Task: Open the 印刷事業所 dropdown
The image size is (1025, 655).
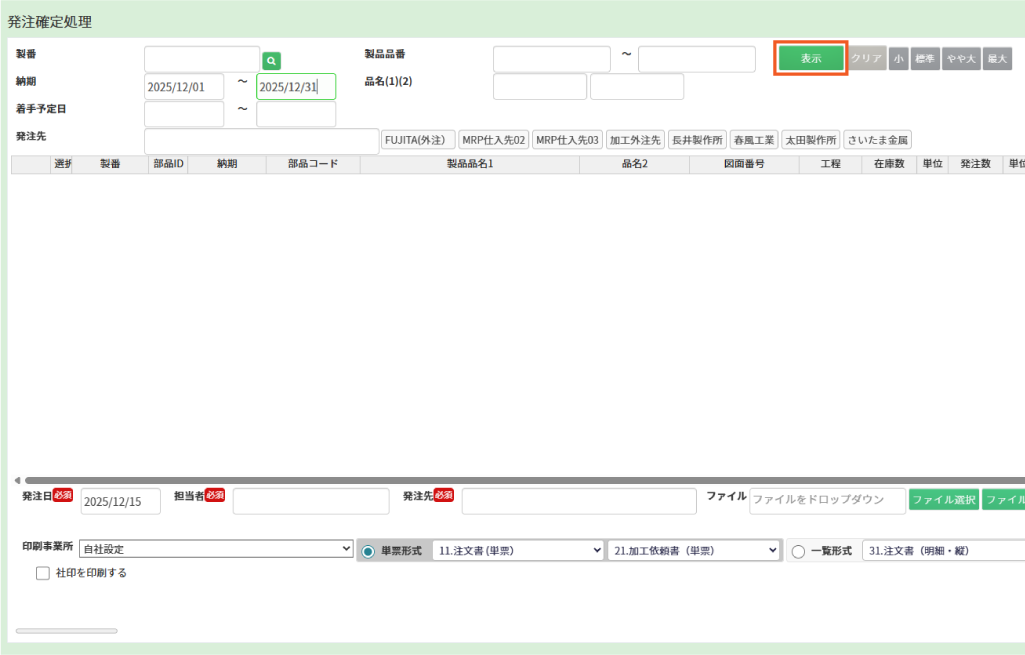Action: coord(216,549)
